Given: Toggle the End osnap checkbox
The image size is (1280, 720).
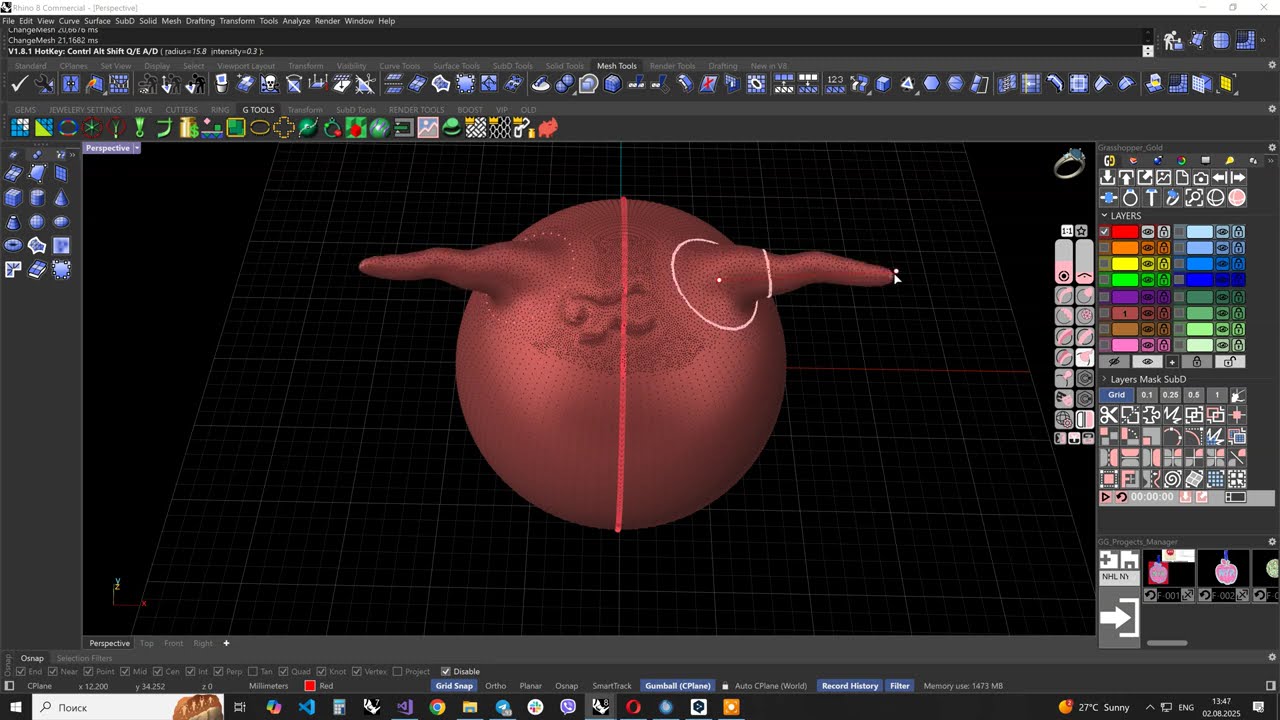Looking at the screenshot, I should pos(21,672).
